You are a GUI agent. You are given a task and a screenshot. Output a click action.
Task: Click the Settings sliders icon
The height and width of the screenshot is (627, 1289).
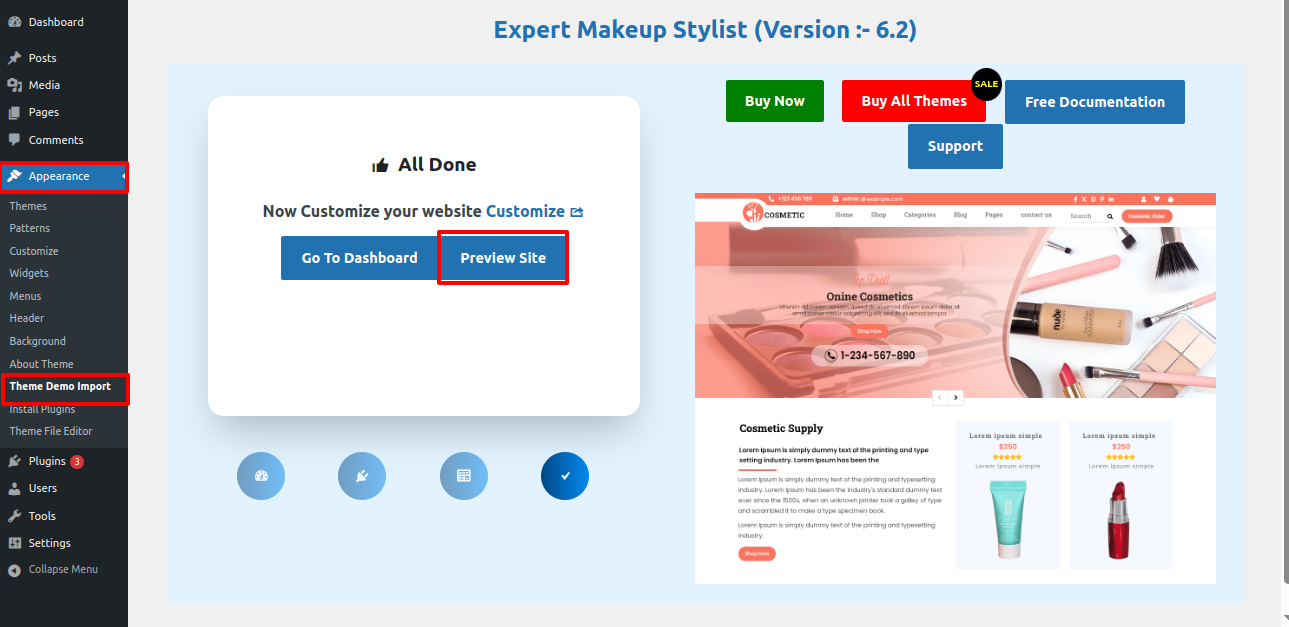point(14,543)
